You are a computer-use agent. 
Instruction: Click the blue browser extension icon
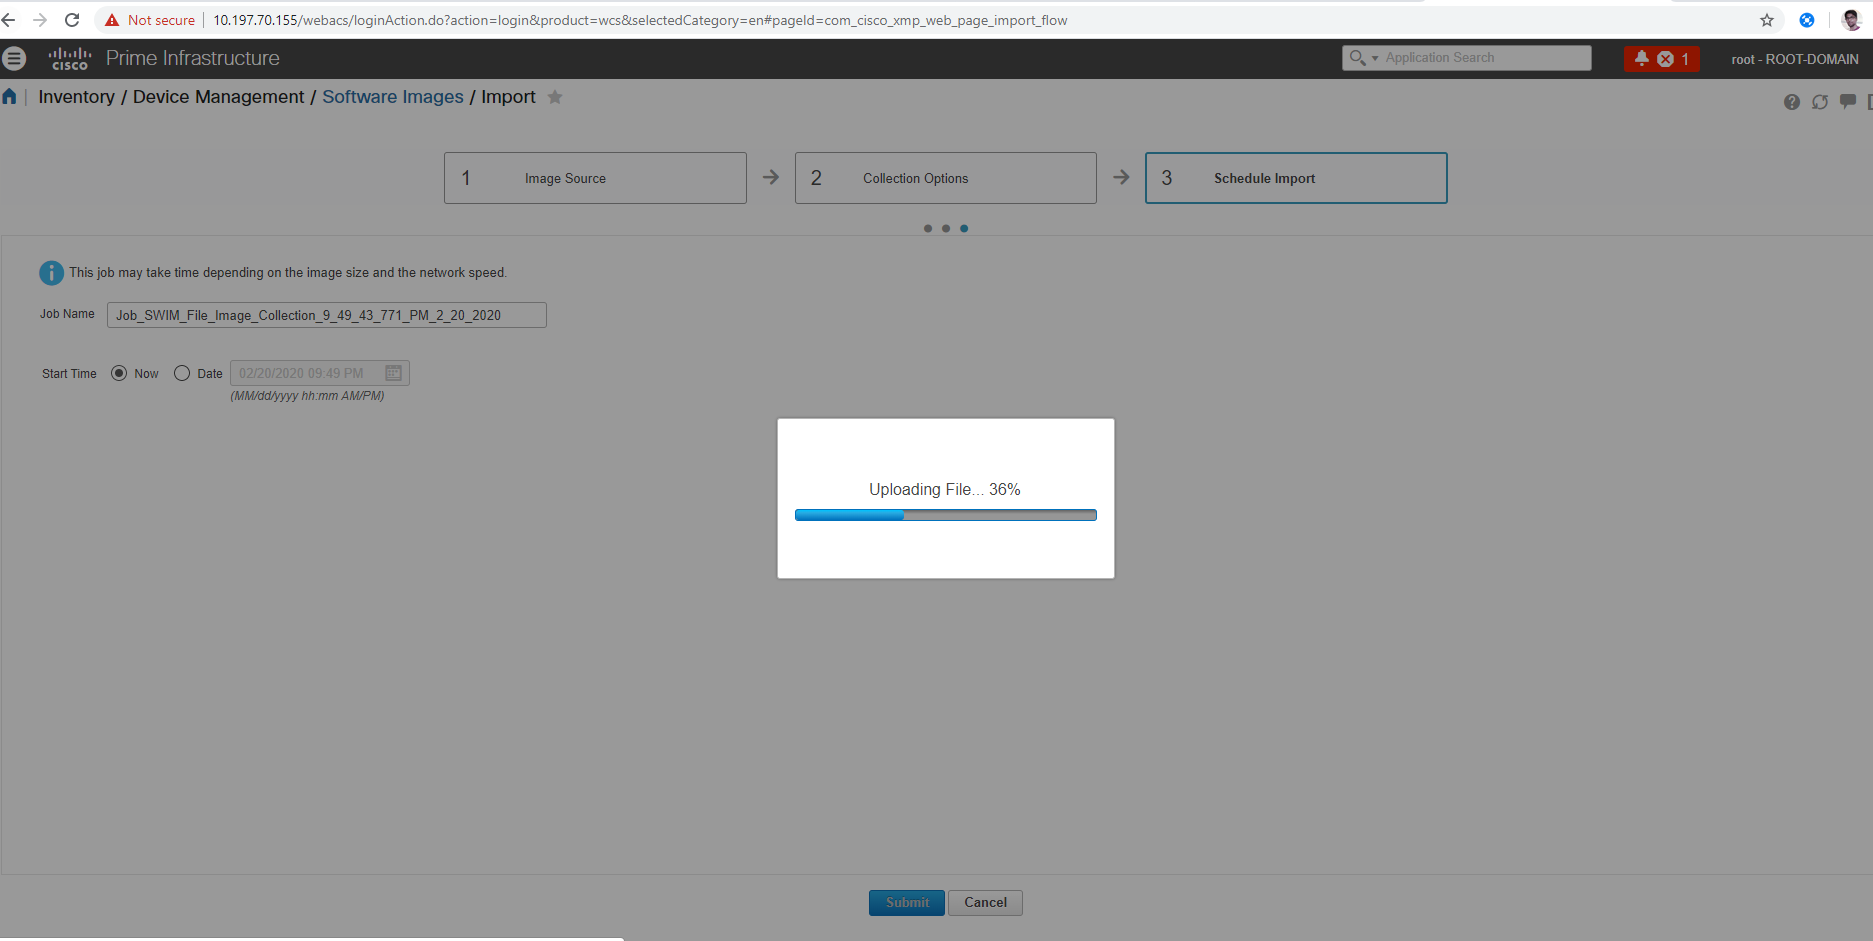coord(1807,20)
